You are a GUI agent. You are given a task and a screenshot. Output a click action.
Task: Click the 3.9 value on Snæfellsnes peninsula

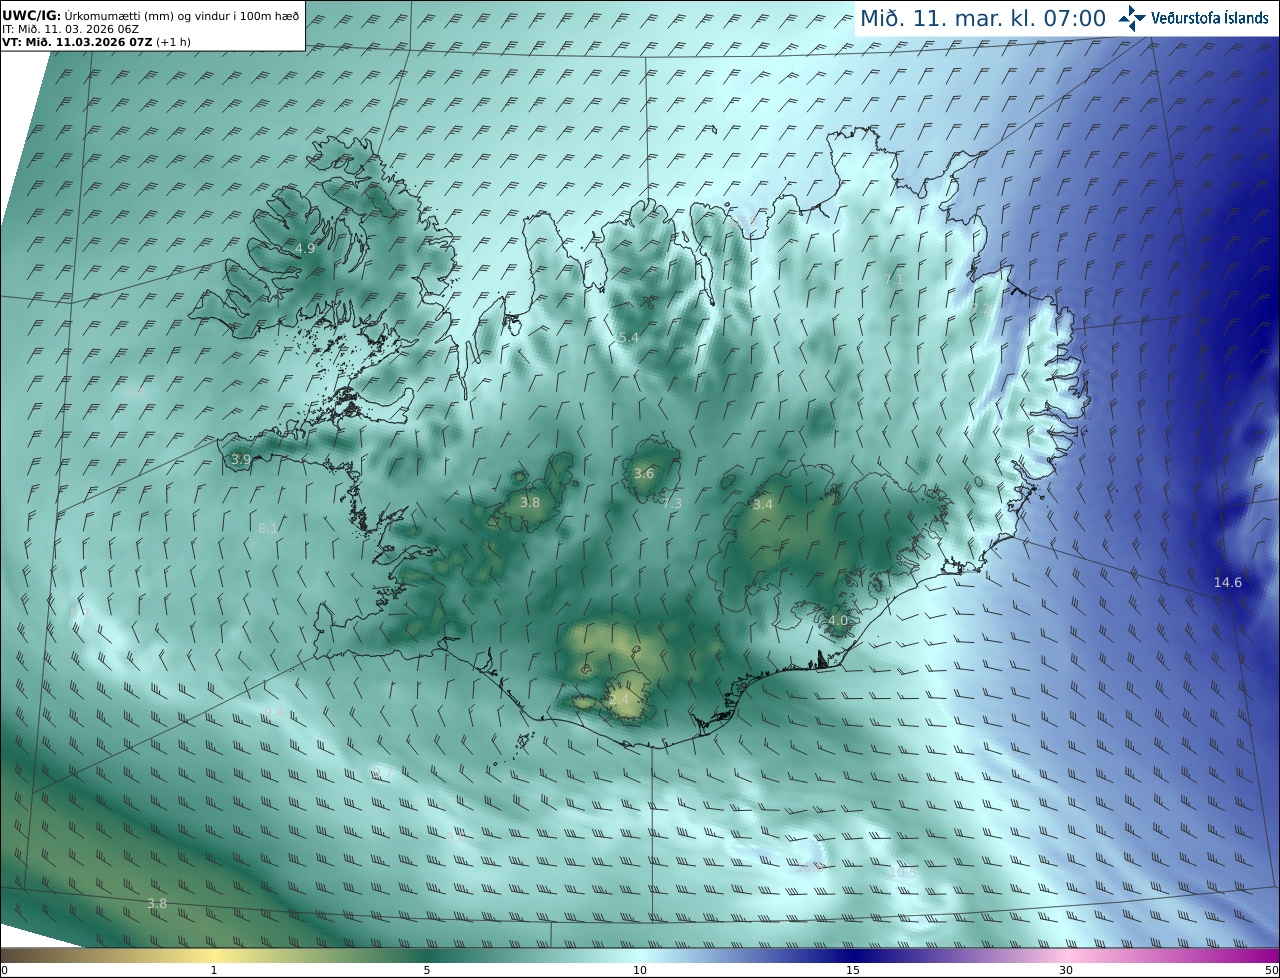pos(241,460)
